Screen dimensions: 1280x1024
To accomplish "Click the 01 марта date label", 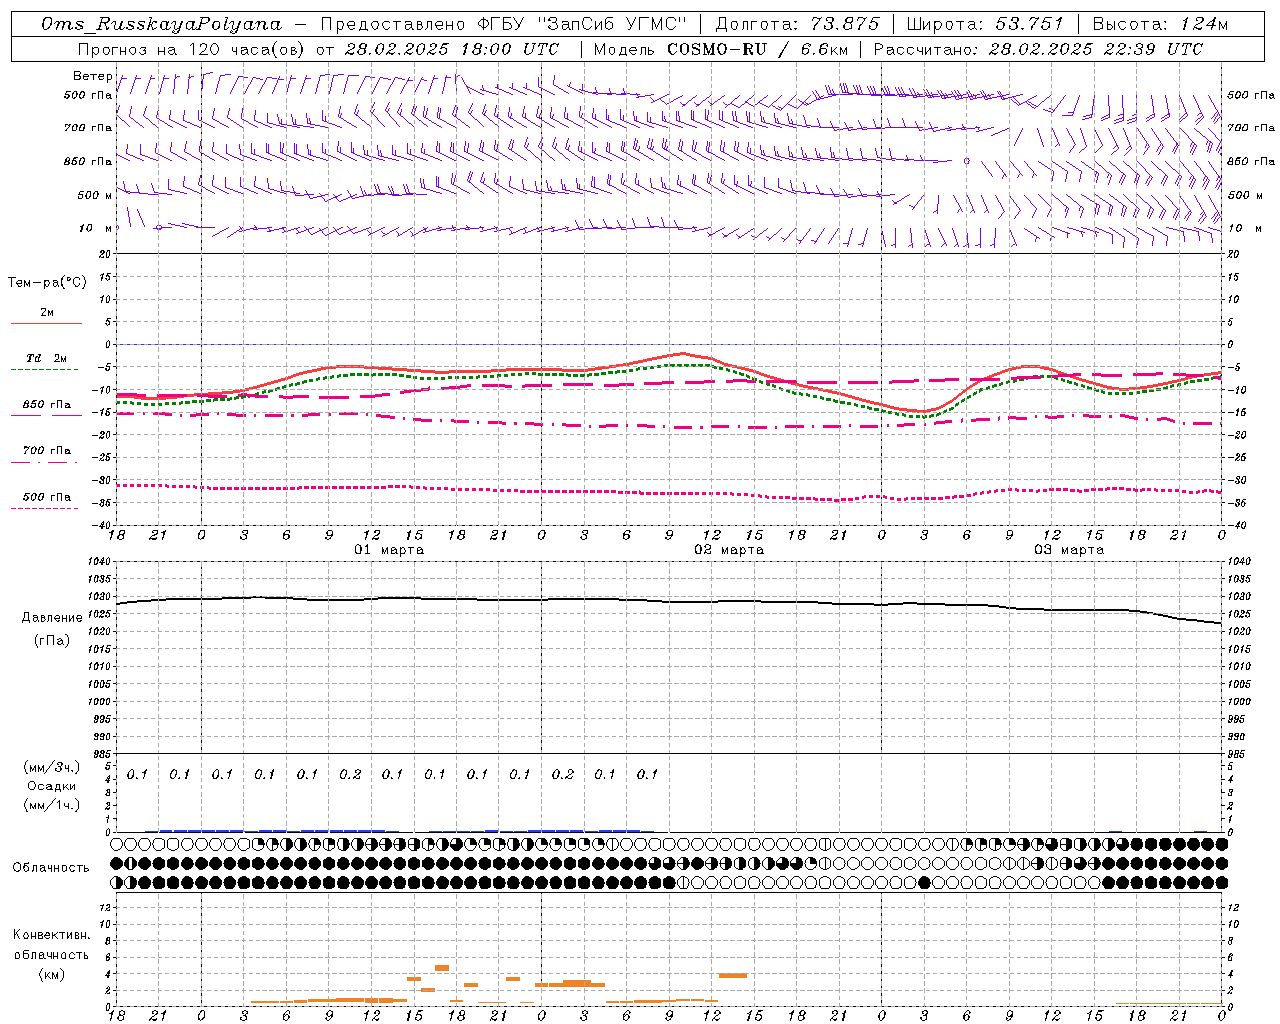I will (389, 550).
